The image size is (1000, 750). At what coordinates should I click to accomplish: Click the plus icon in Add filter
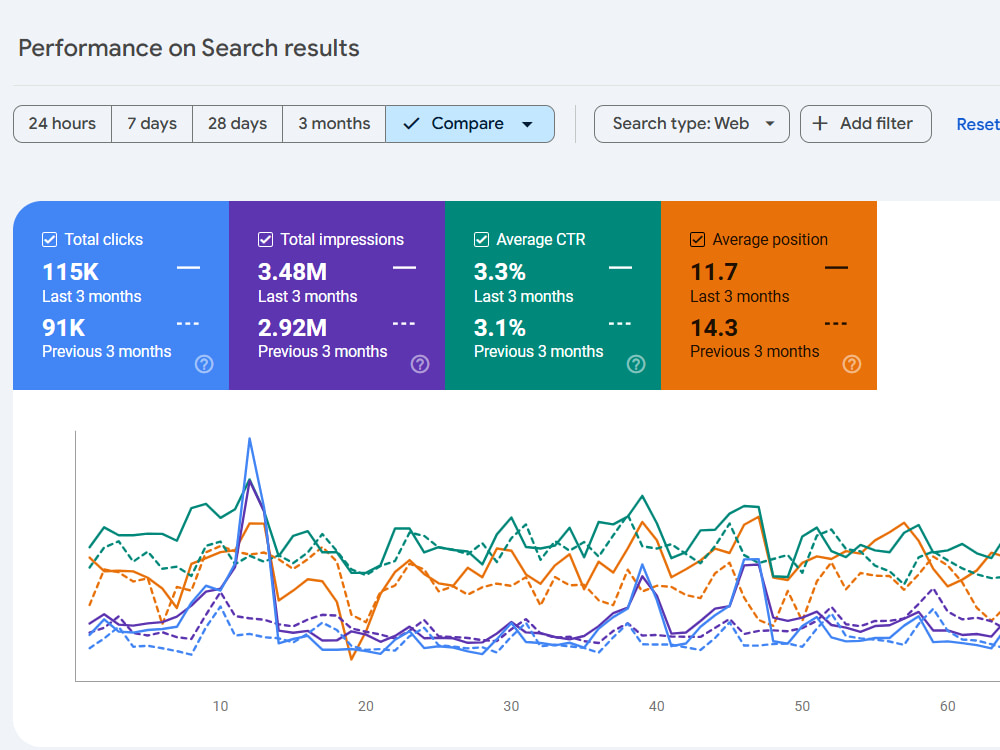click(820, 124)
